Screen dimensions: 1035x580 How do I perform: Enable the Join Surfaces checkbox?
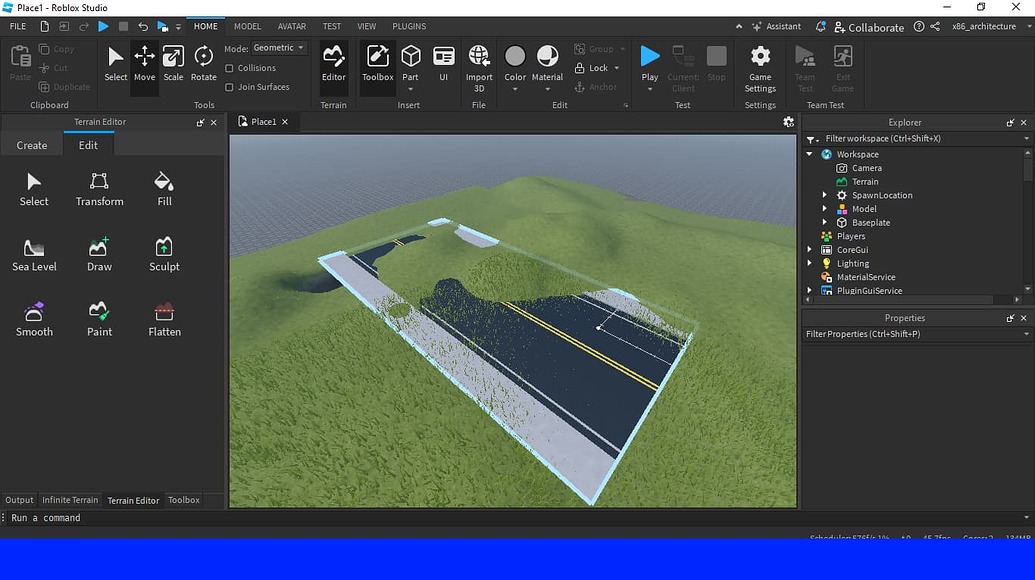pyautogui.click(x=229, y=87)
